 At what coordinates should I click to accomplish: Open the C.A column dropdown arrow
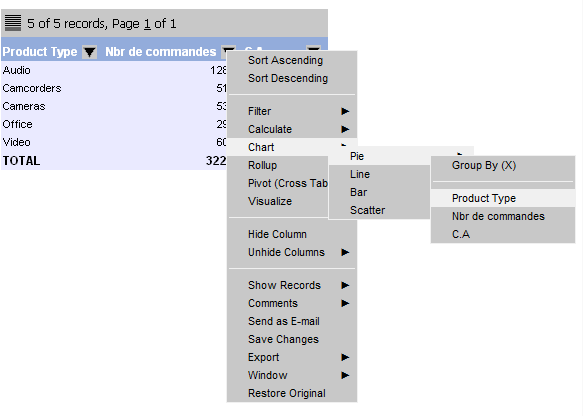pos(313,48)
